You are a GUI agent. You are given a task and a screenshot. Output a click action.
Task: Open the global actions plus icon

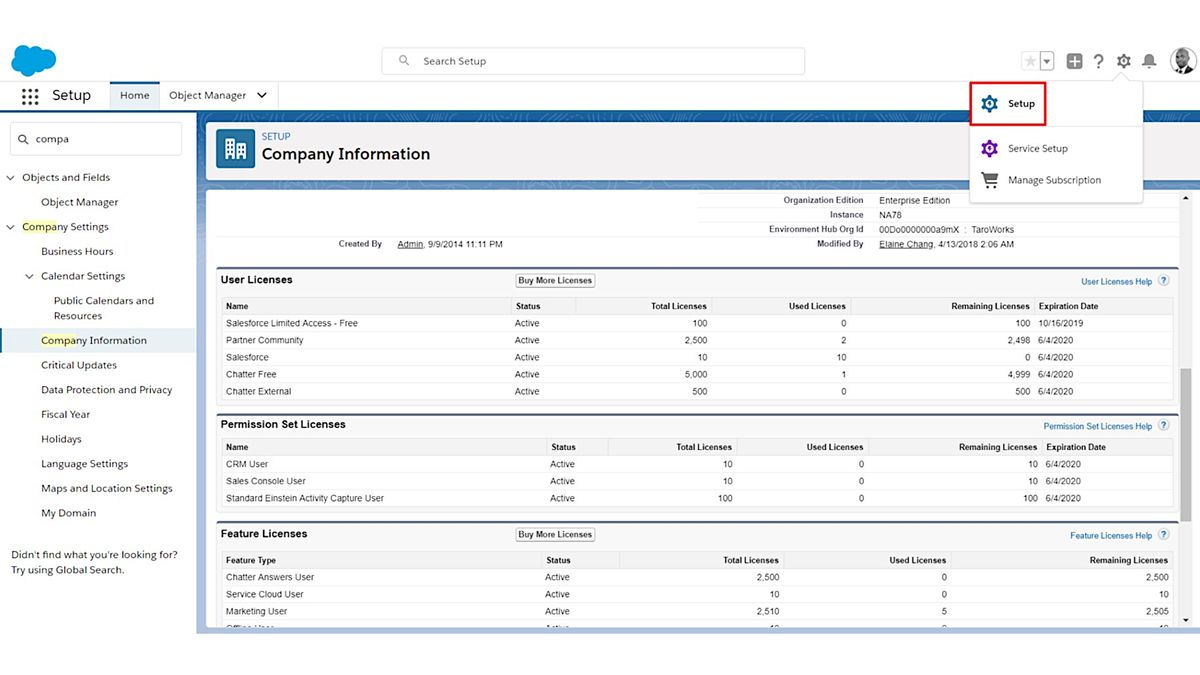tap(1074, 61)
